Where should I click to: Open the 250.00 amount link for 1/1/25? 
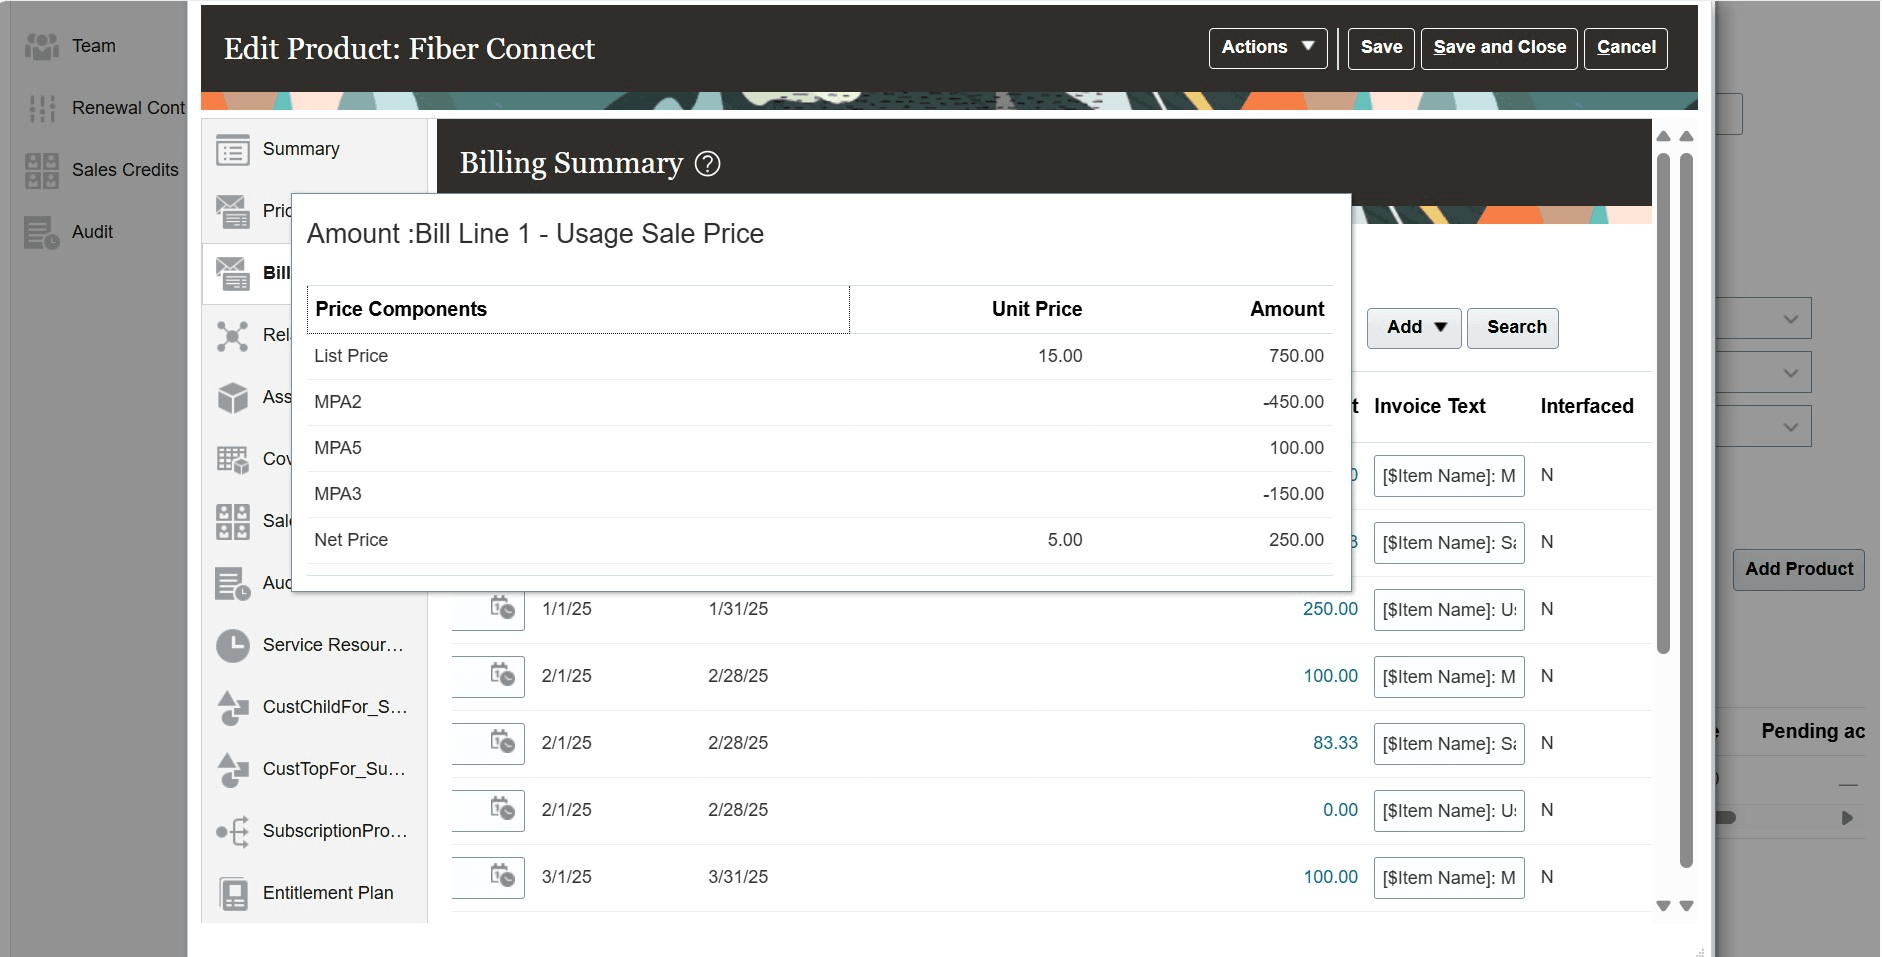point(1330,609)
